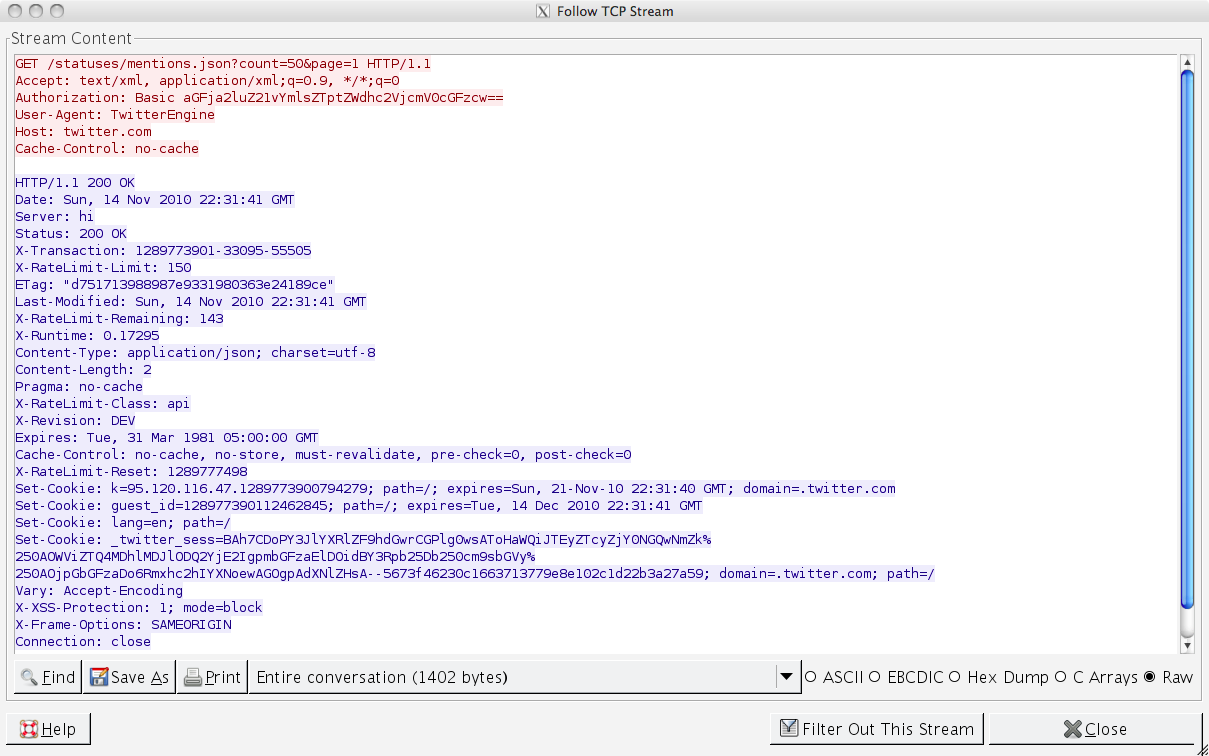
Task: Click the Pragma: no-cache line
Action: click(x=79, y=387)
